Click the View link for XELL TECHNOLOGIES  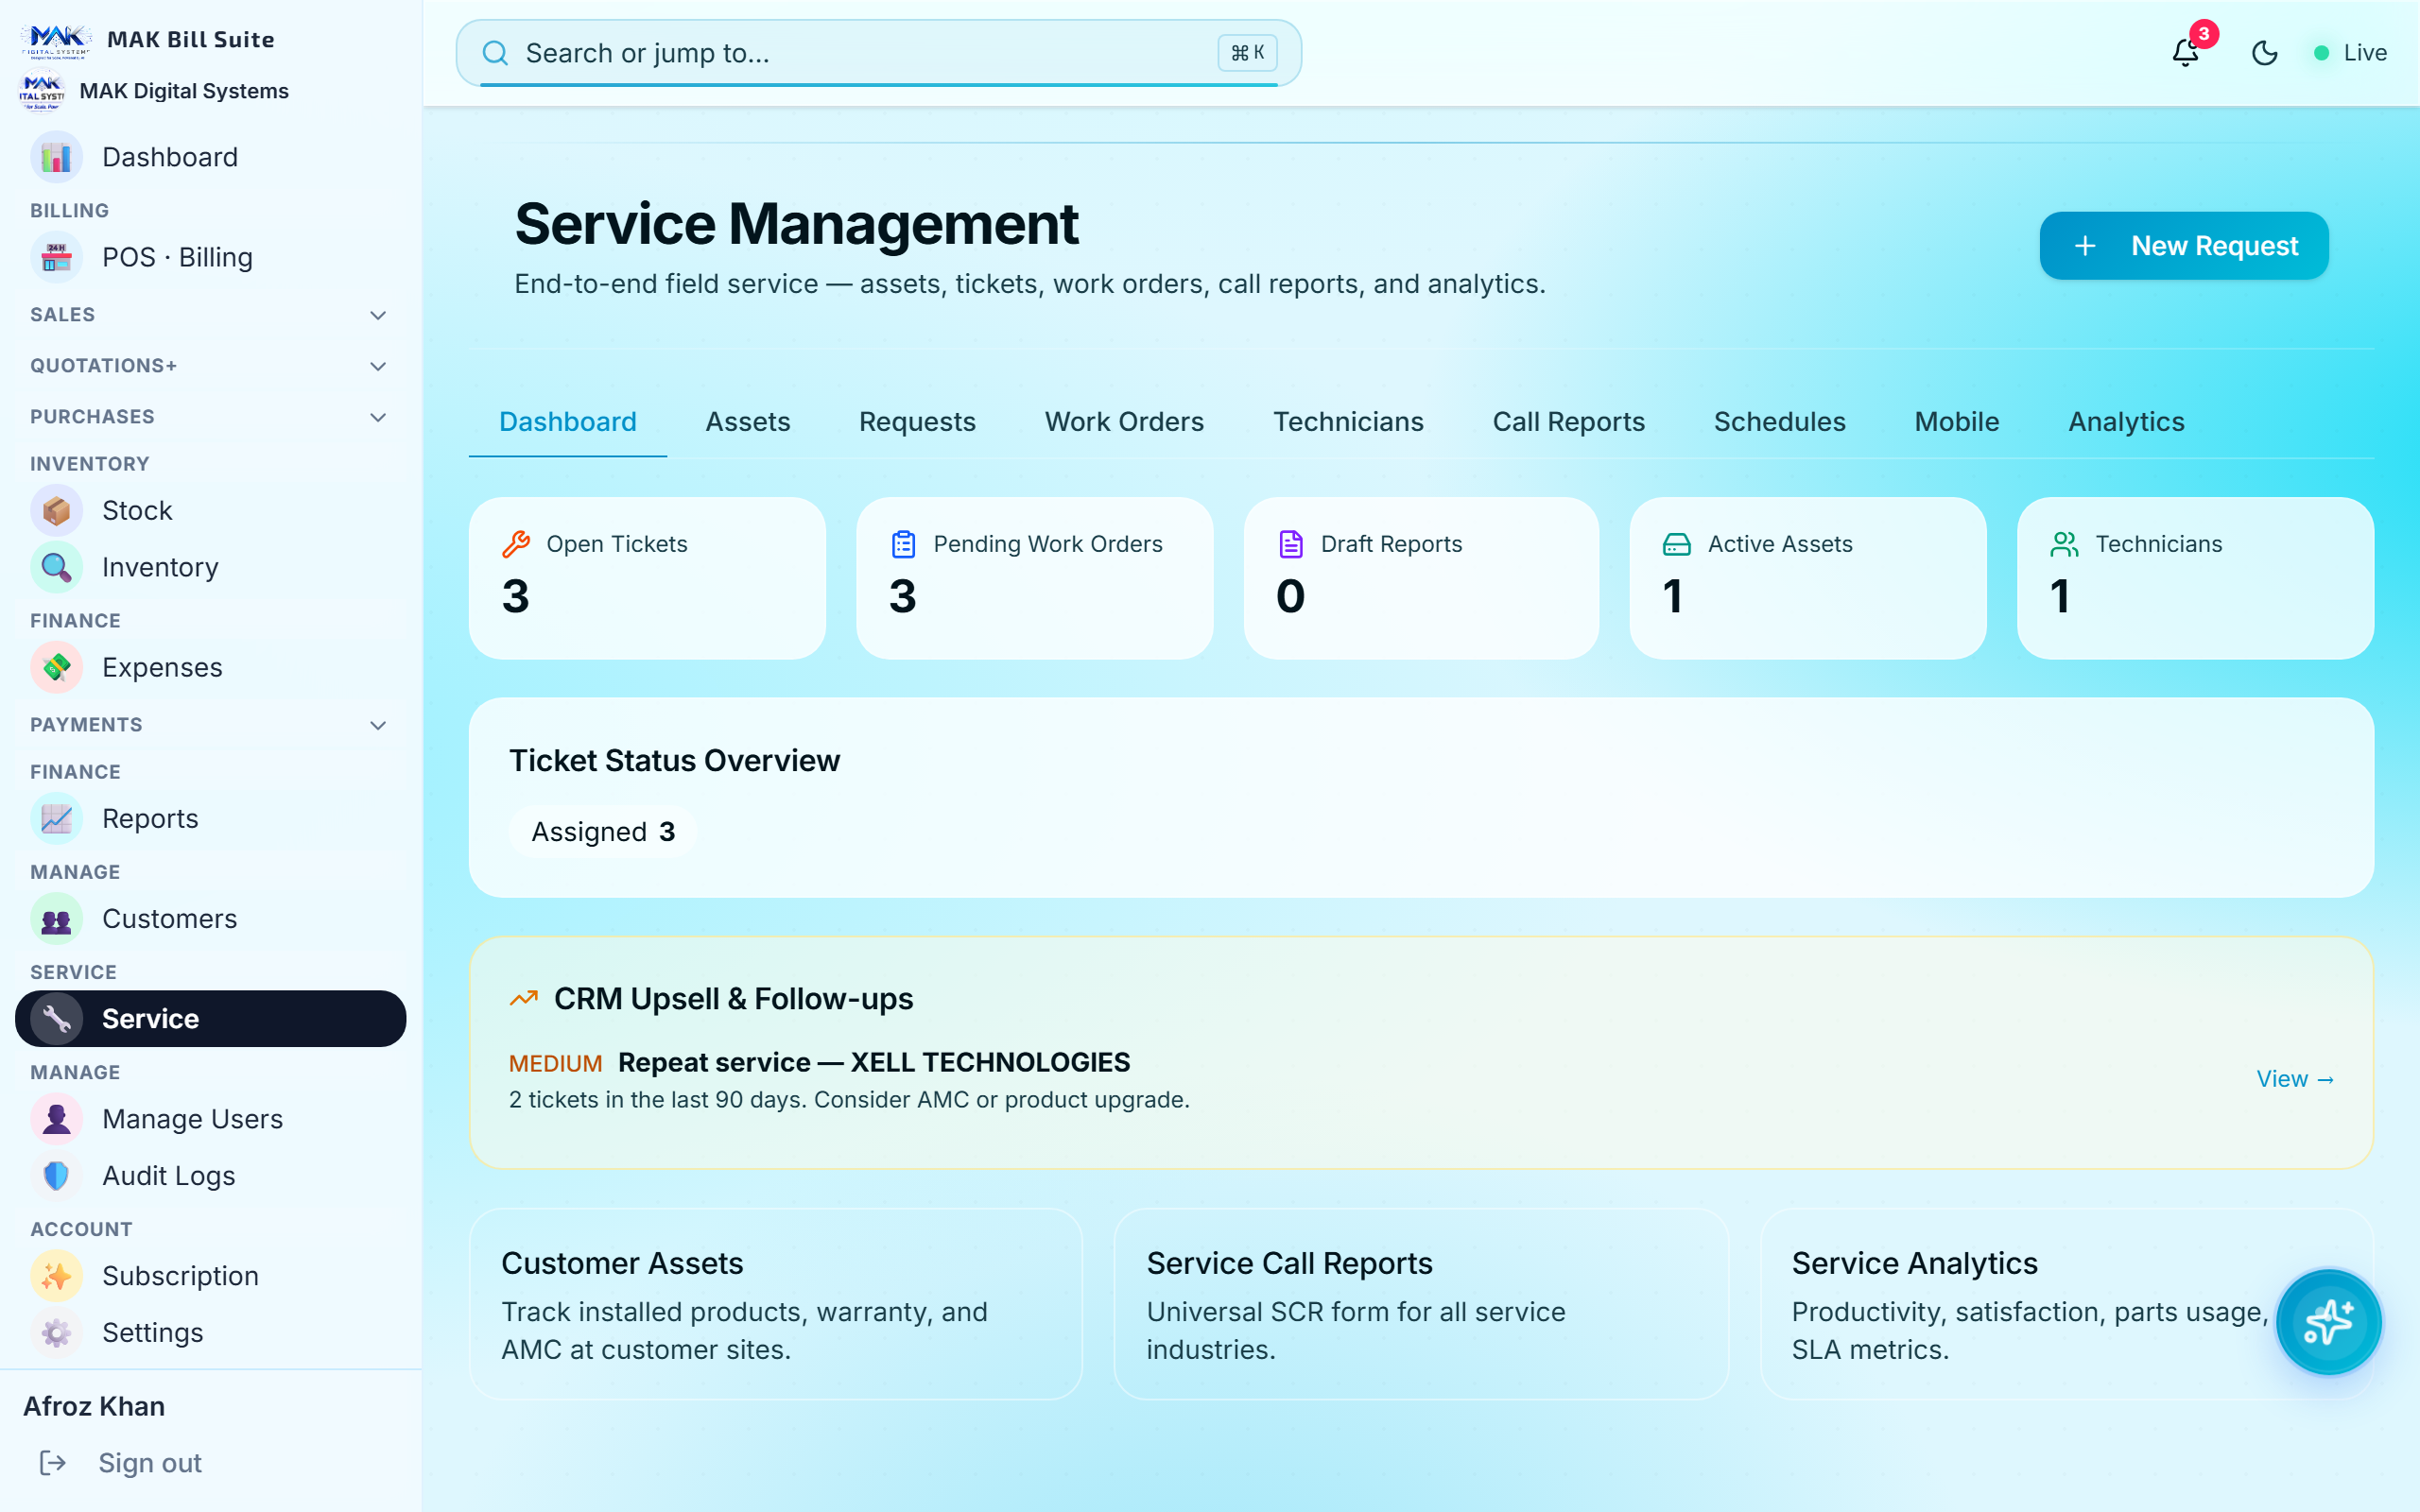(2295, 1079)
